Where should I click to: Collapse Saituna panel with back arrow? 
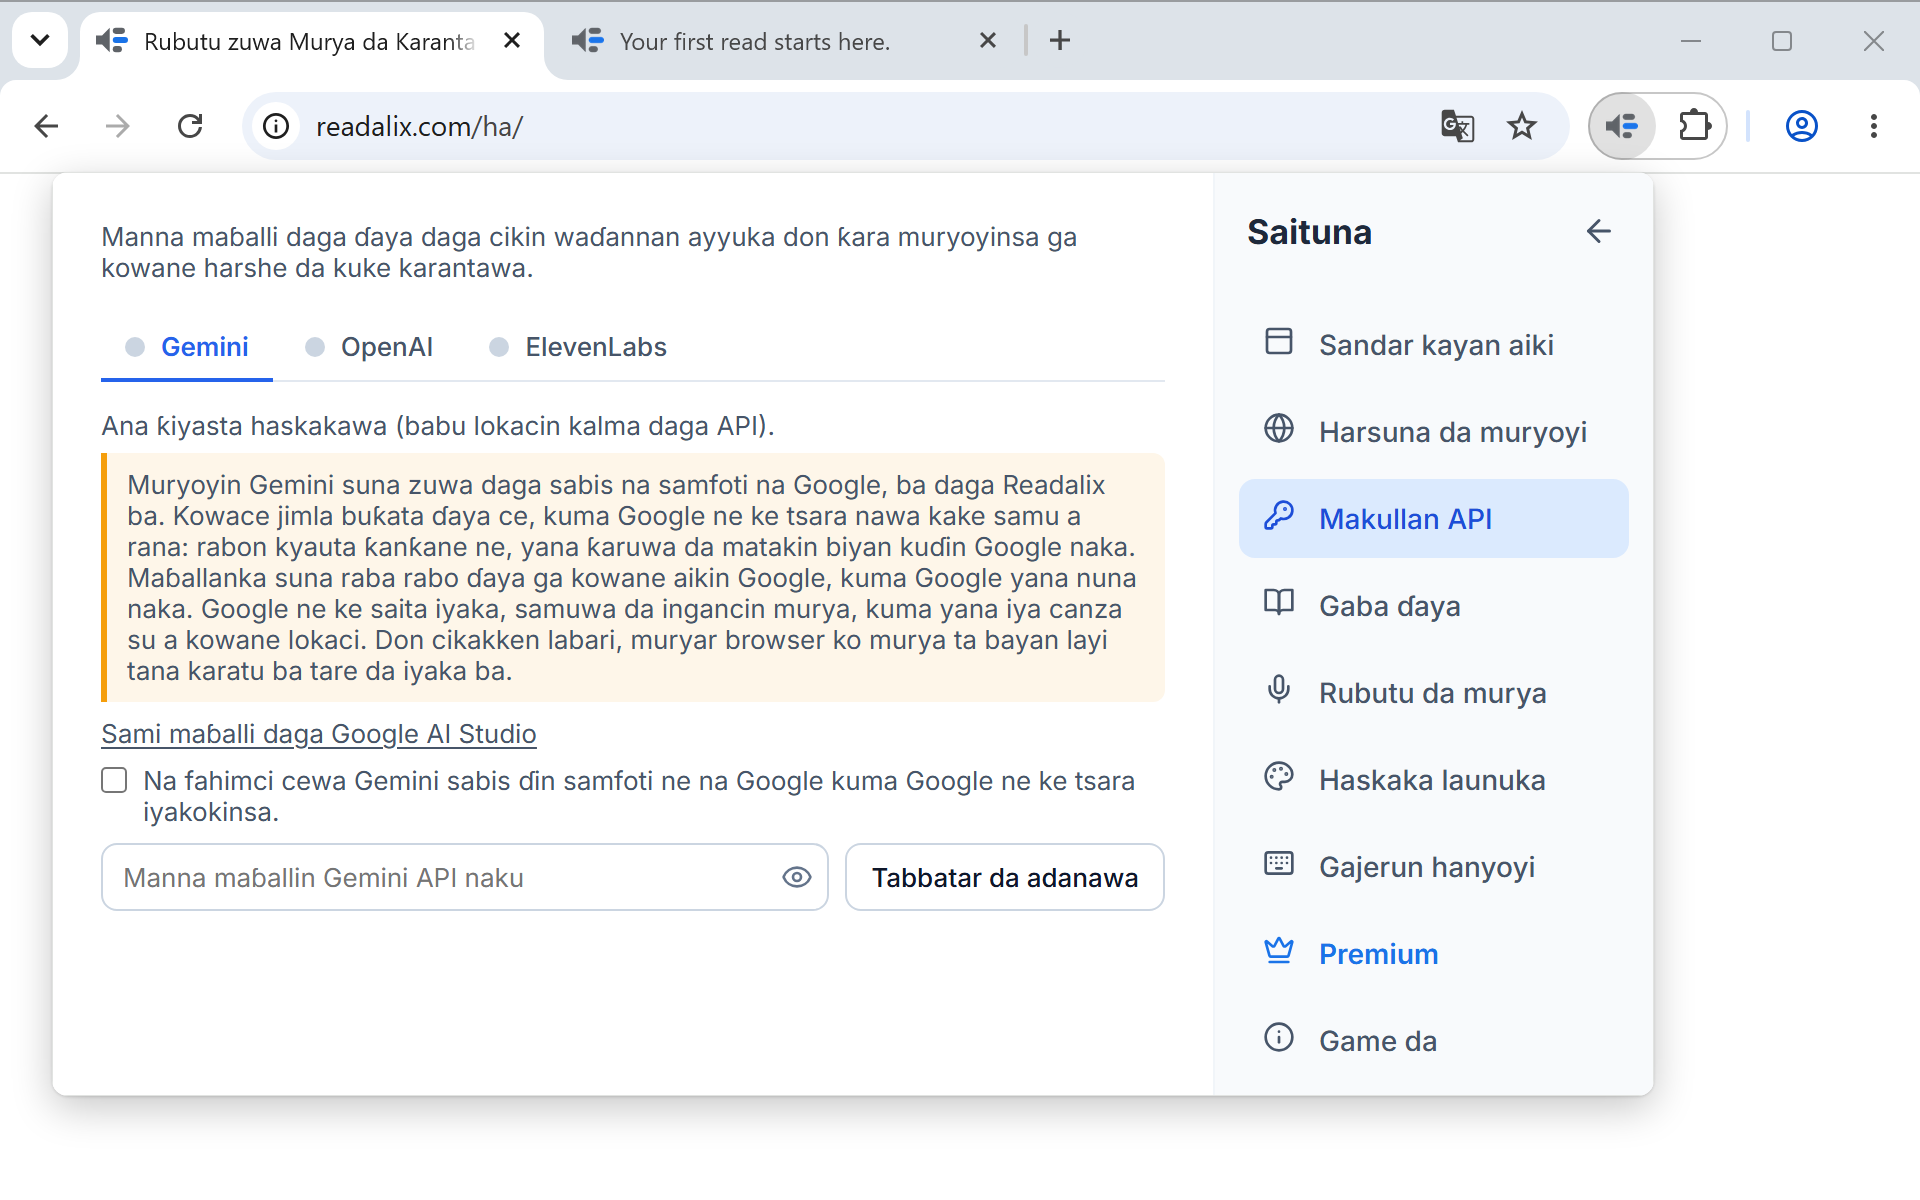click(x=1598, y=232)
